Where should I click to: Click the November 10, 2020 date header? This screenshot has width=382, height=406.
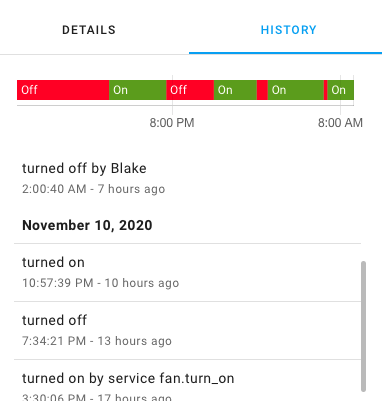tap(87, 225)
